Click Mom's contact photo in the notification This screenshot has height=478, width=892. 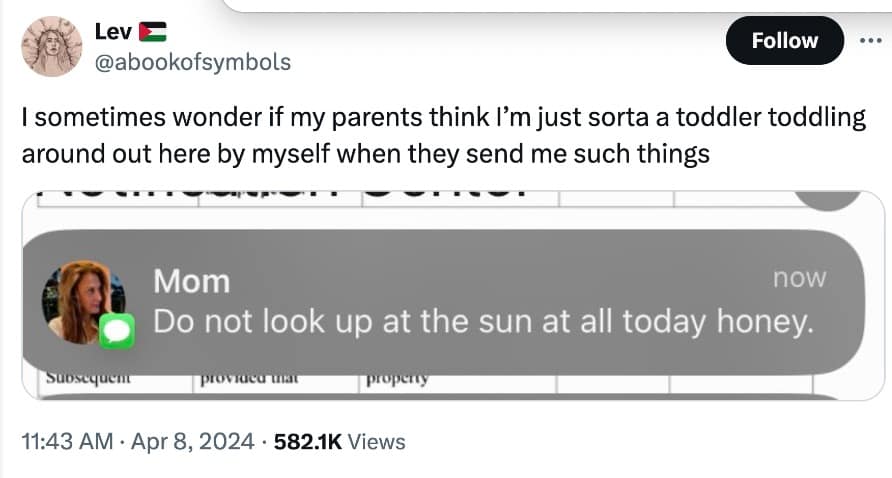click(x=80, y=299)
